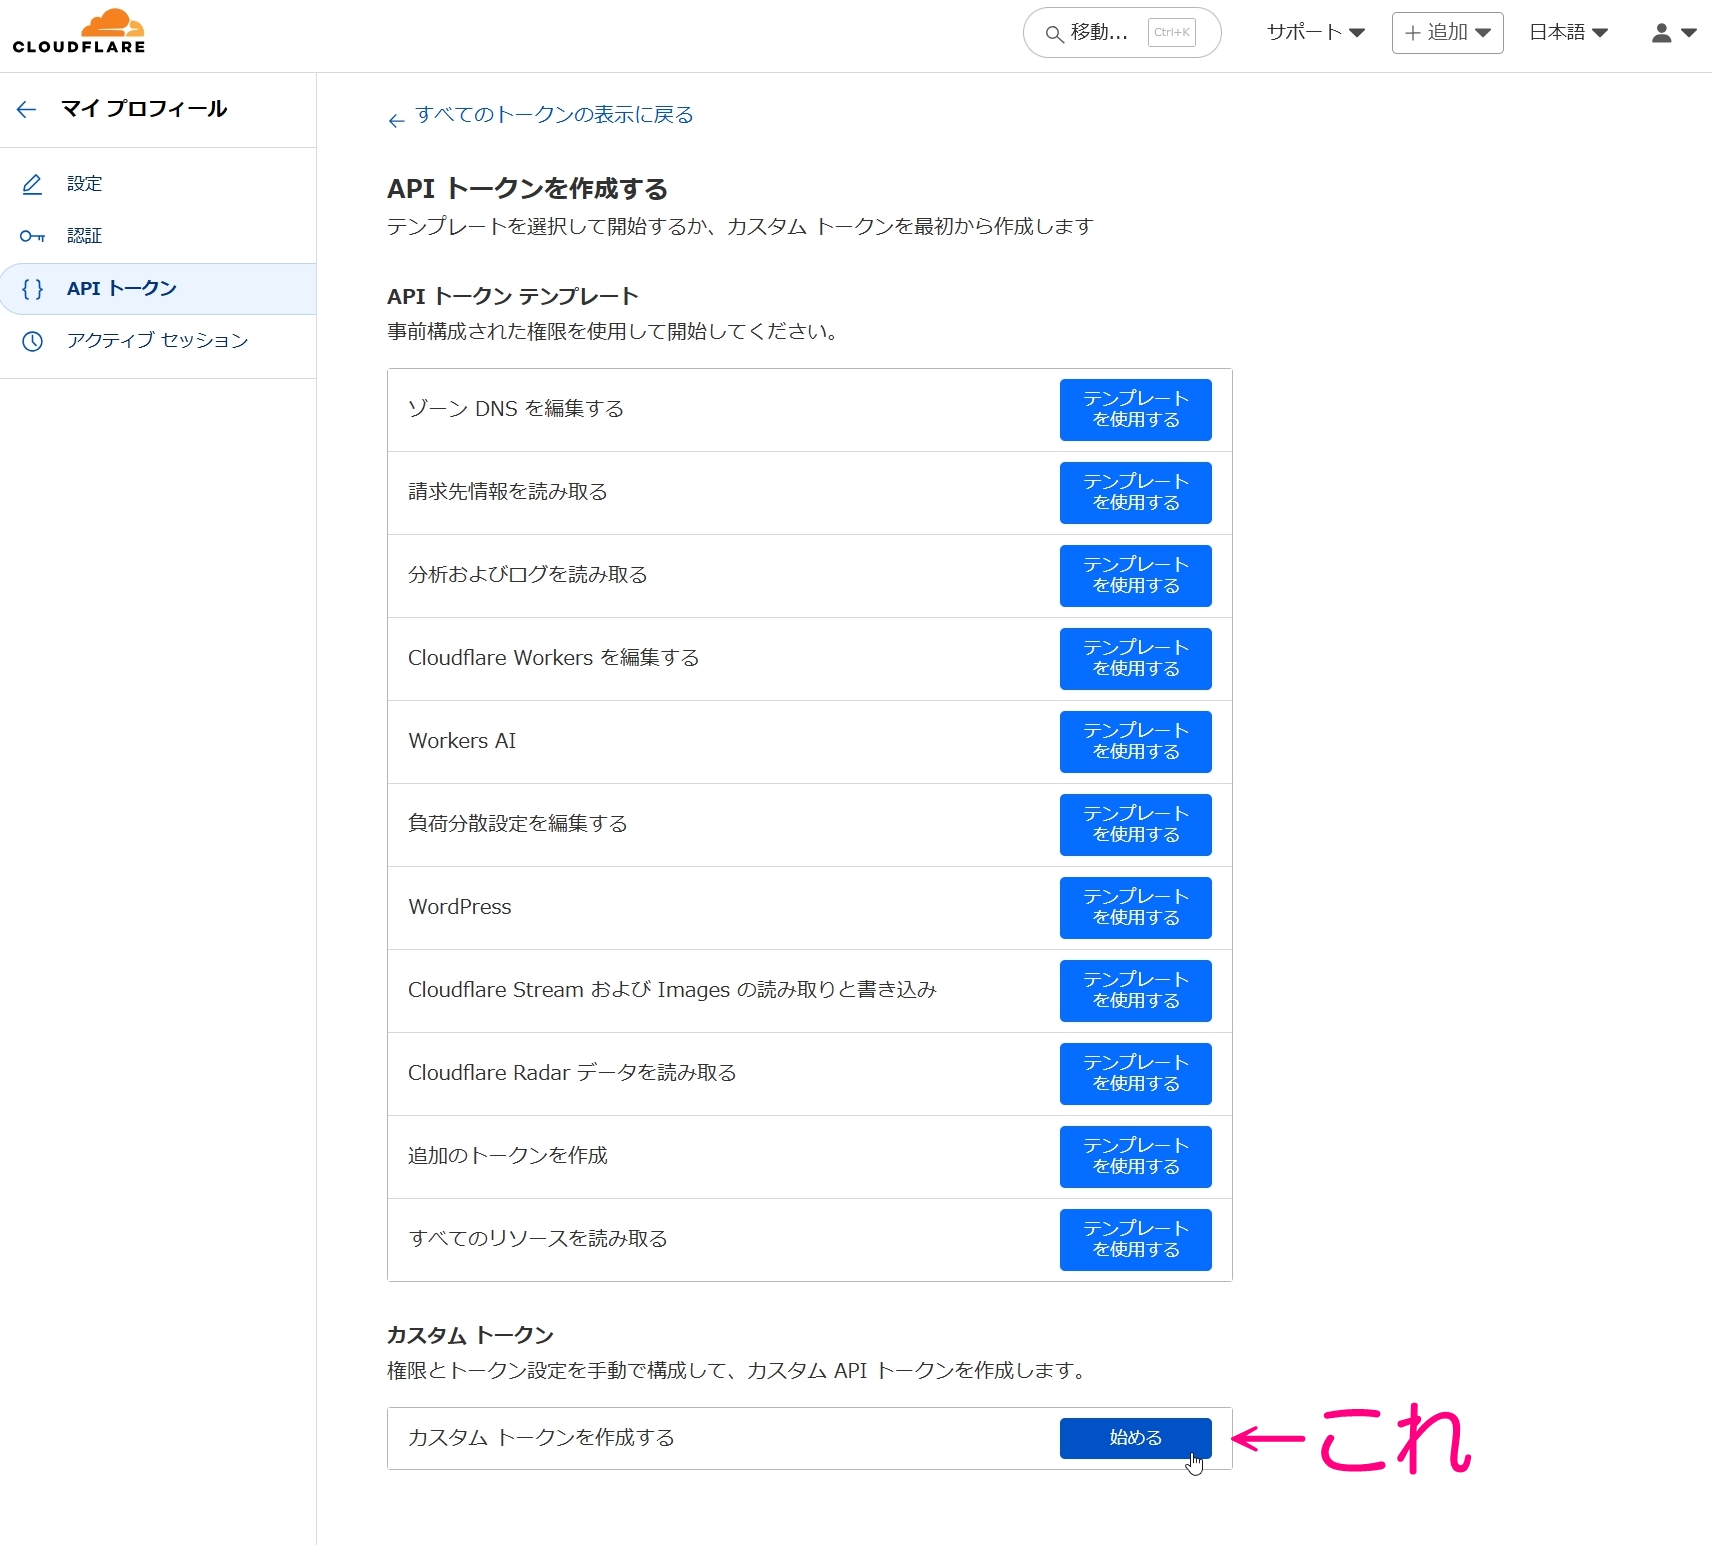Viewport: 1712px width, 1545px height.
Task: Click the left arrow before すべてのトークンの表示に戻る
Action: tap(396, 120)
